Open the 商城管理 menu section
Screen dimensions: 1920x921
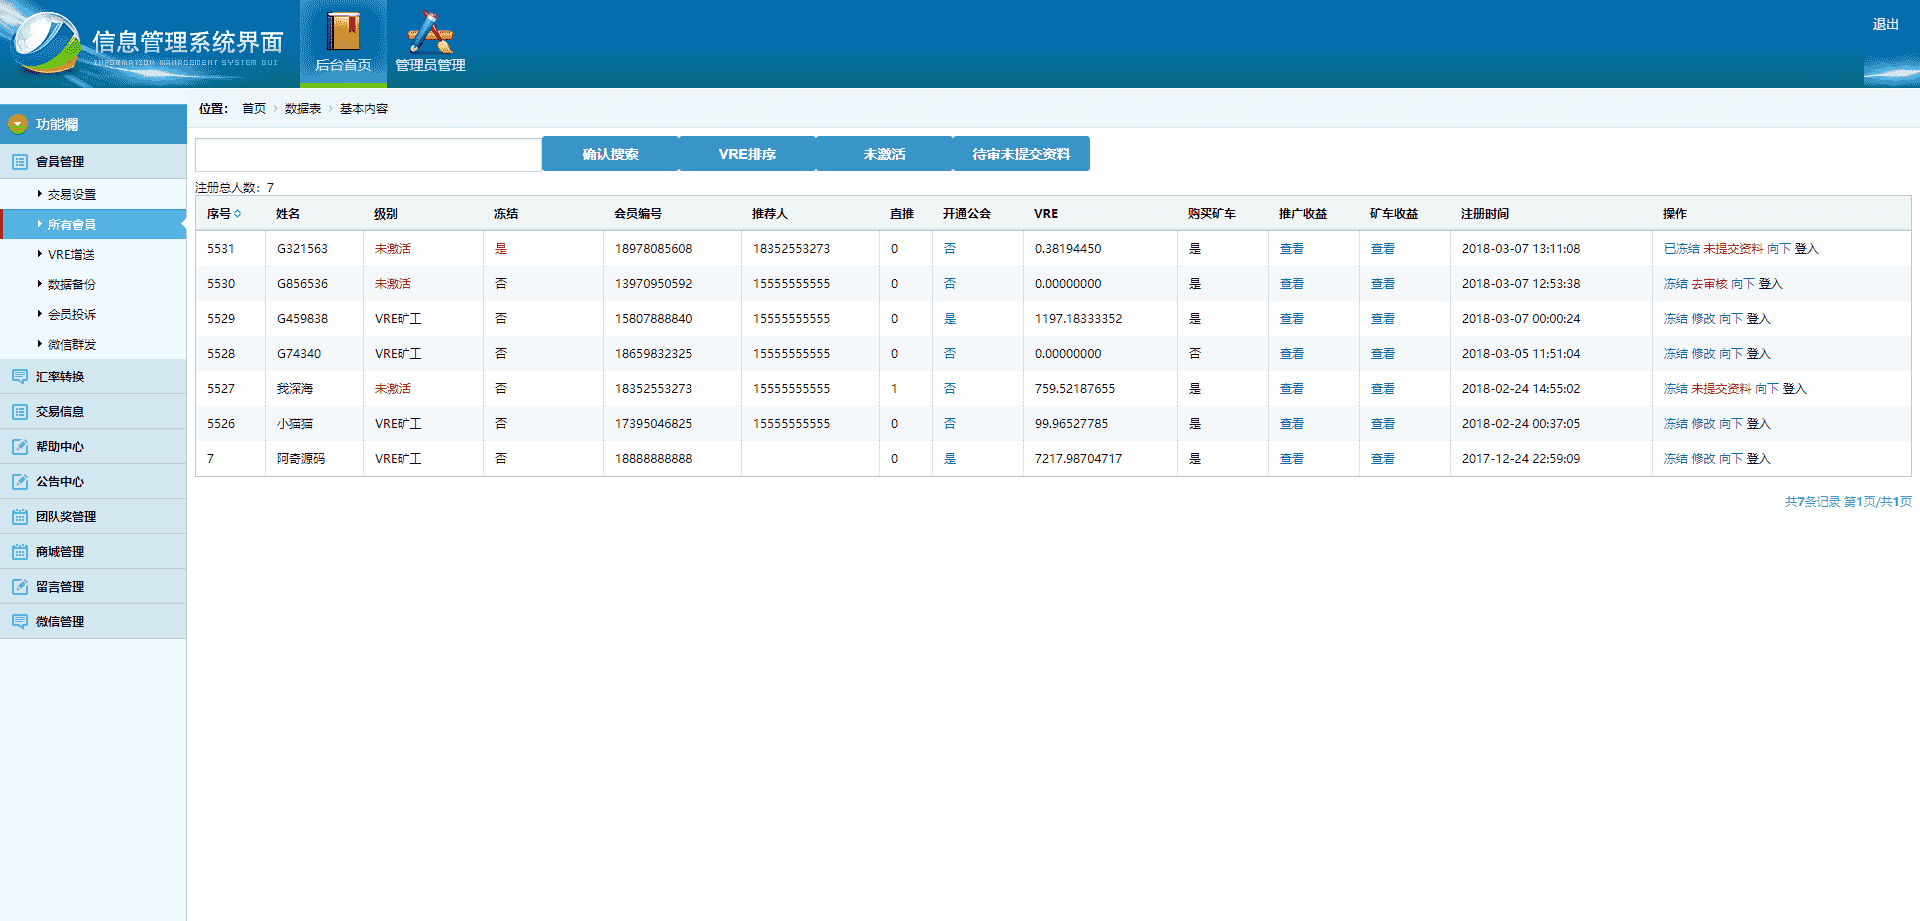tap(60, 552)
